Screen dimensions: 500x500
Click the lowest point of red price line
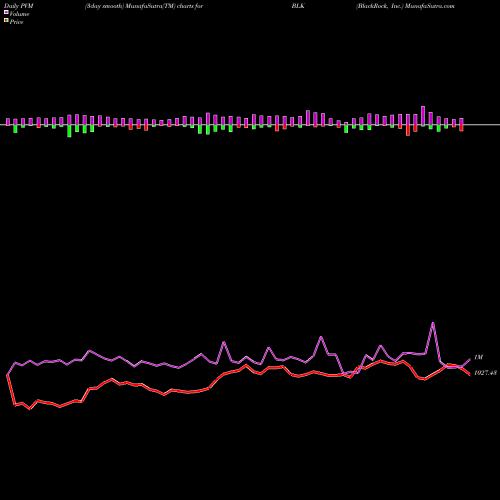[30, 409]
